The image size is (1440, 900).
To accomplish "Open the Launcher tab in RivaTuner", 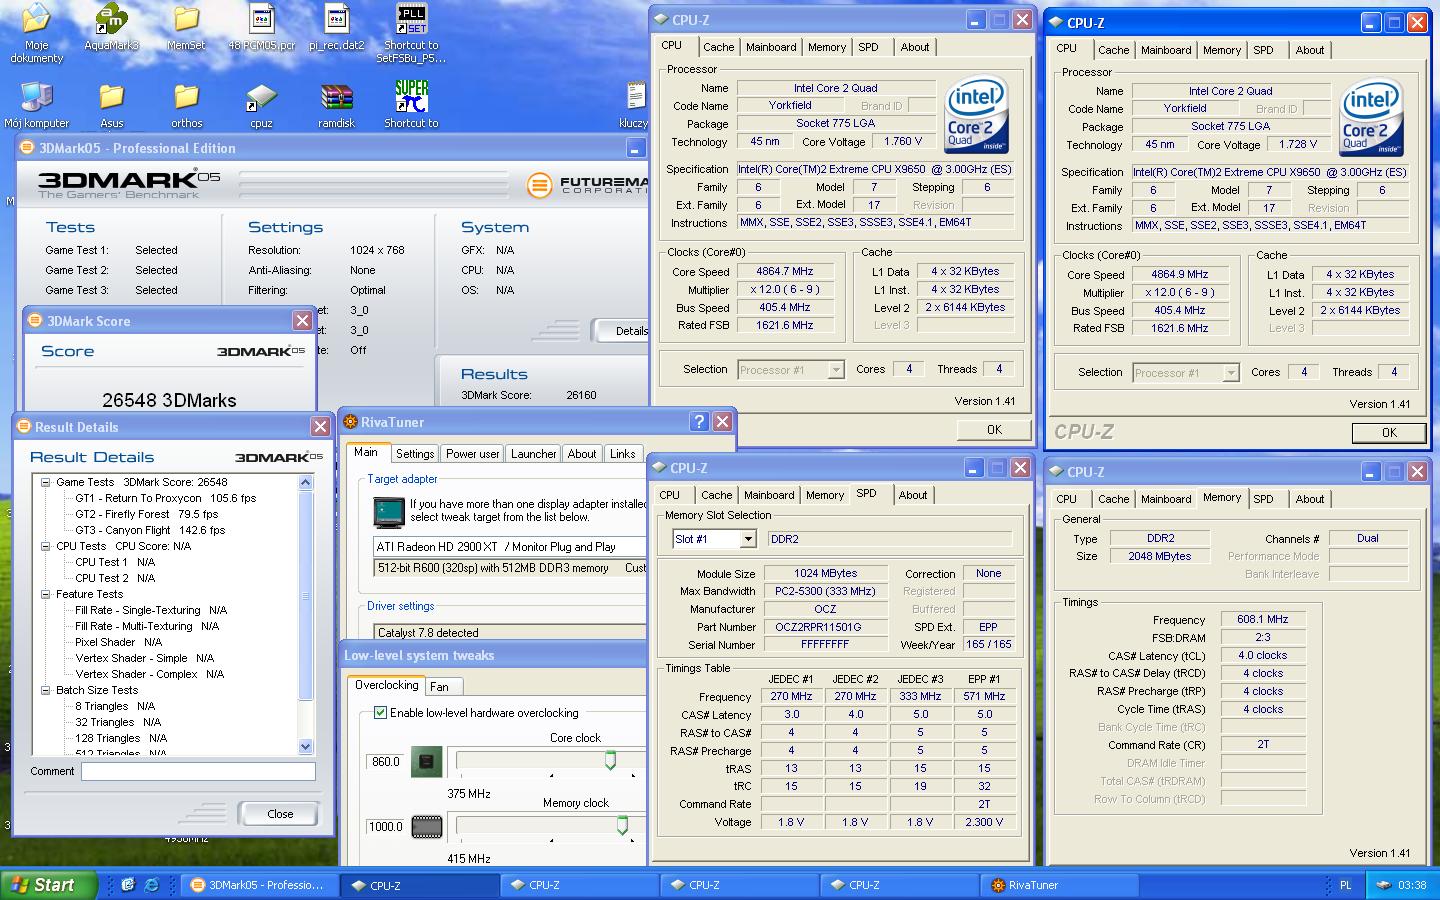I will [x=533, y=454].
